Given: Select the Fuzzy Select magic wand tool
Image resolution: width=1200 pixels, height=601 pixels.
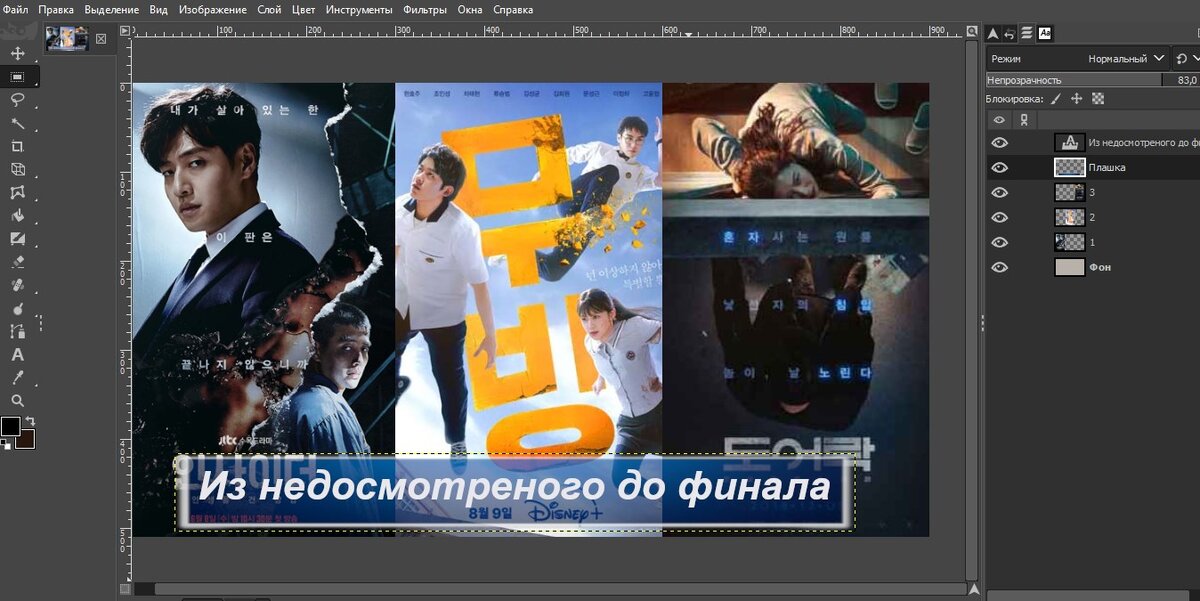Looking at the screenshot, I should [x=17, y=123].
